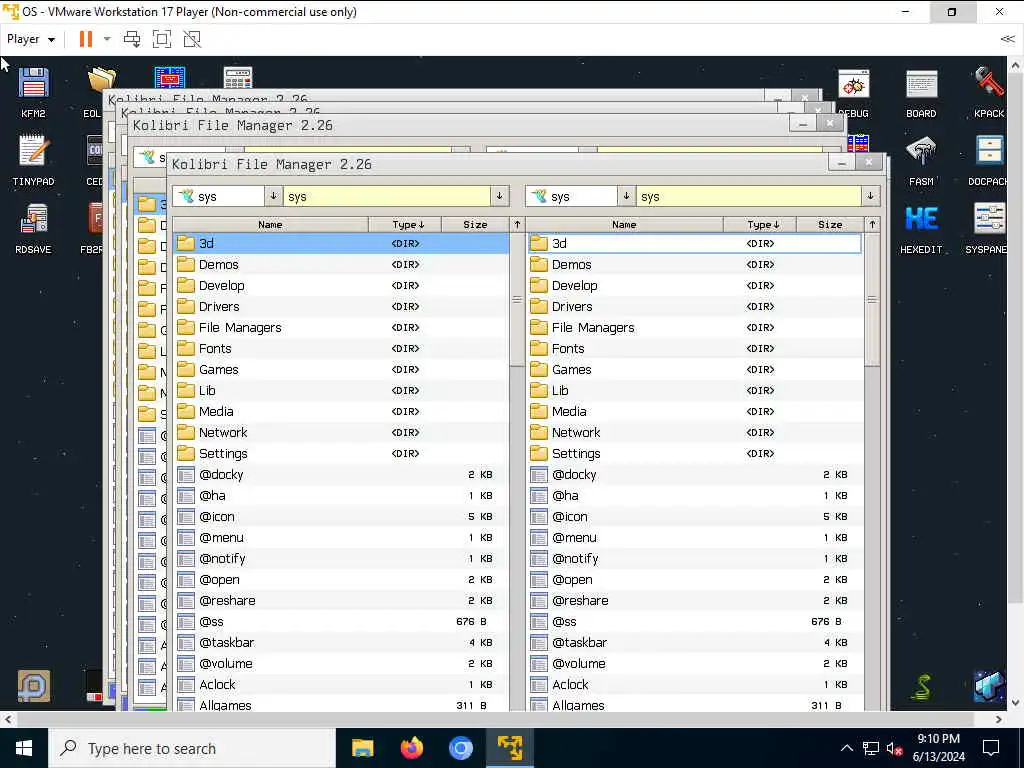1024x768 pixels.
Task: Open Windows Start menu
Action: [24, 748]
